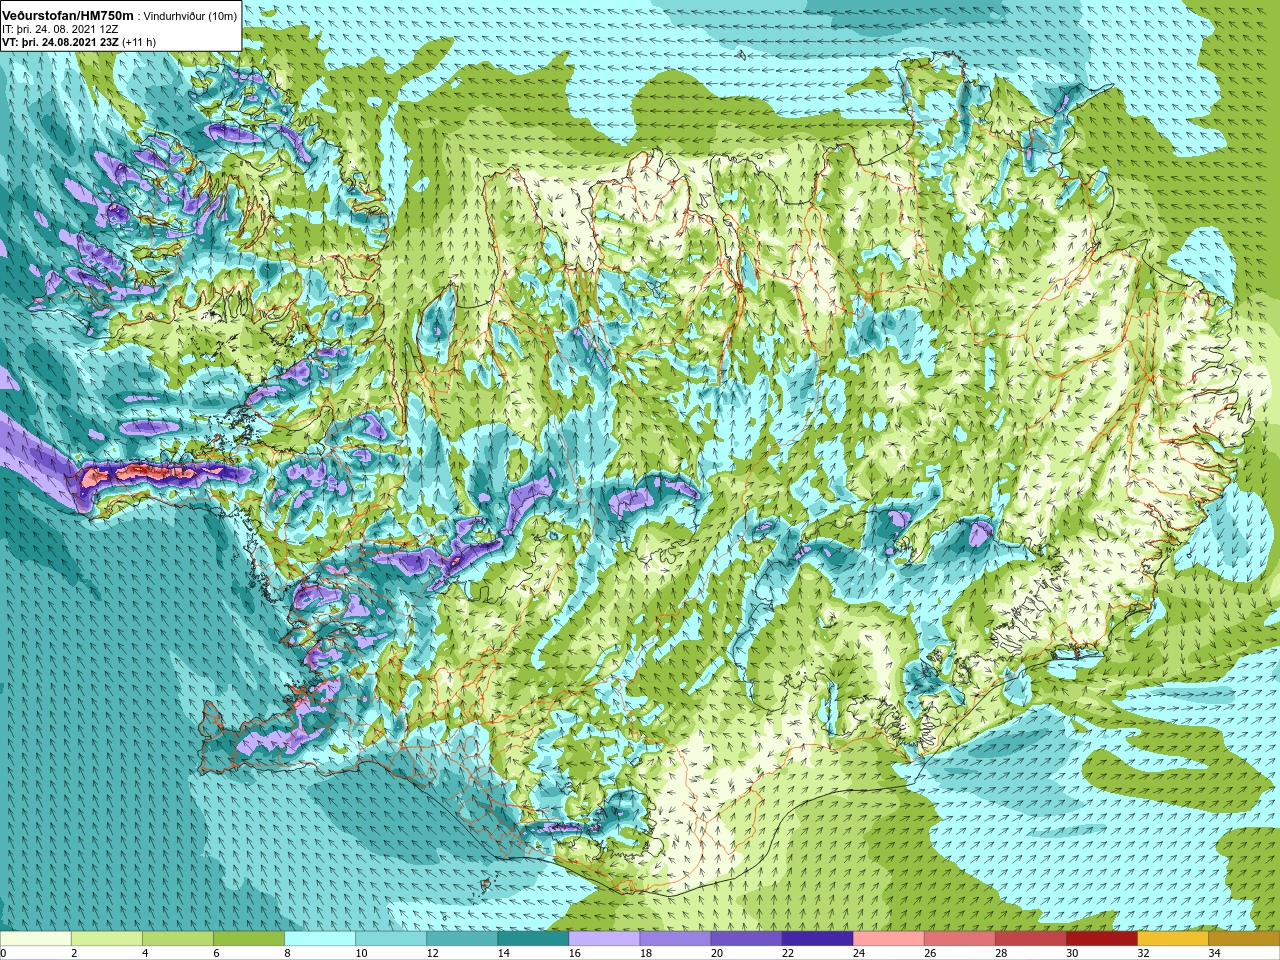Click the '22' legend scale label

pyautogui.click(x=787, y=953)
